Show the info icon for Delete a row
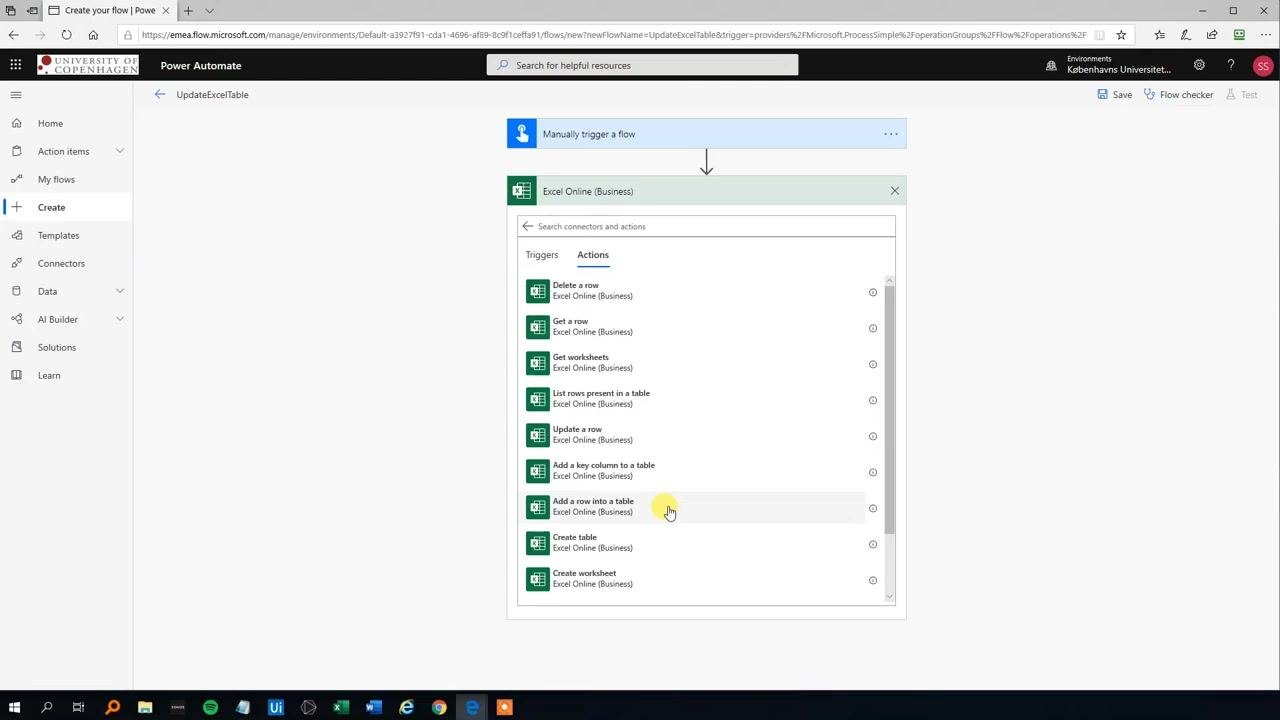This screenshot has width=1280, height=720. (x=873, y=293)
